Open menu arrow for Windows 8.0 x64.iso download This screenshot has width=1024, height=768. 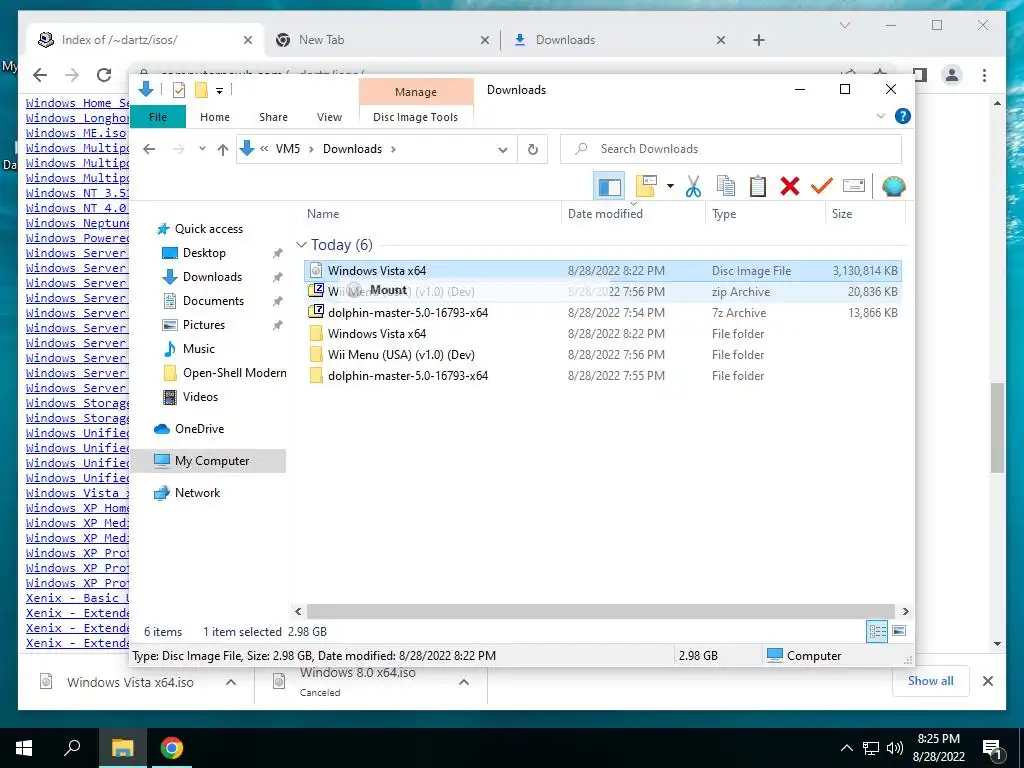tap(464, 682)
